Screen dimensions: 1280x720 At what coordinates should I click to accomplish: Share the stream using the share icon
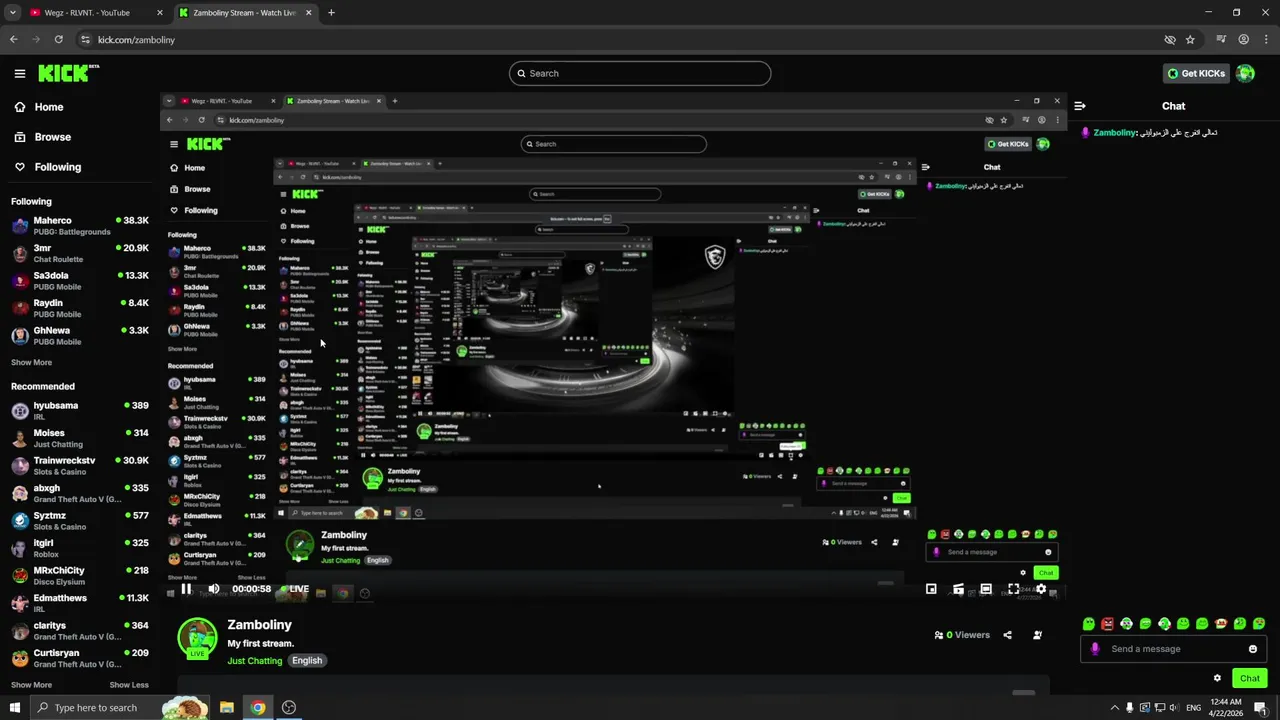[1007, 635]
